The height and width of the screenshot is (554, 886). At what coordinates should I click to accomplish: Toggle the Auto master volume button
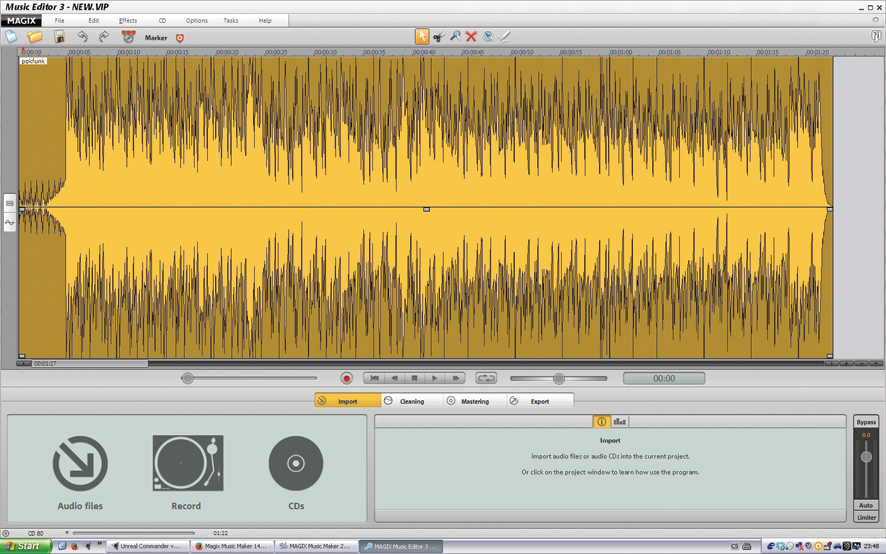pyautogui.click(x=866, y=505)
